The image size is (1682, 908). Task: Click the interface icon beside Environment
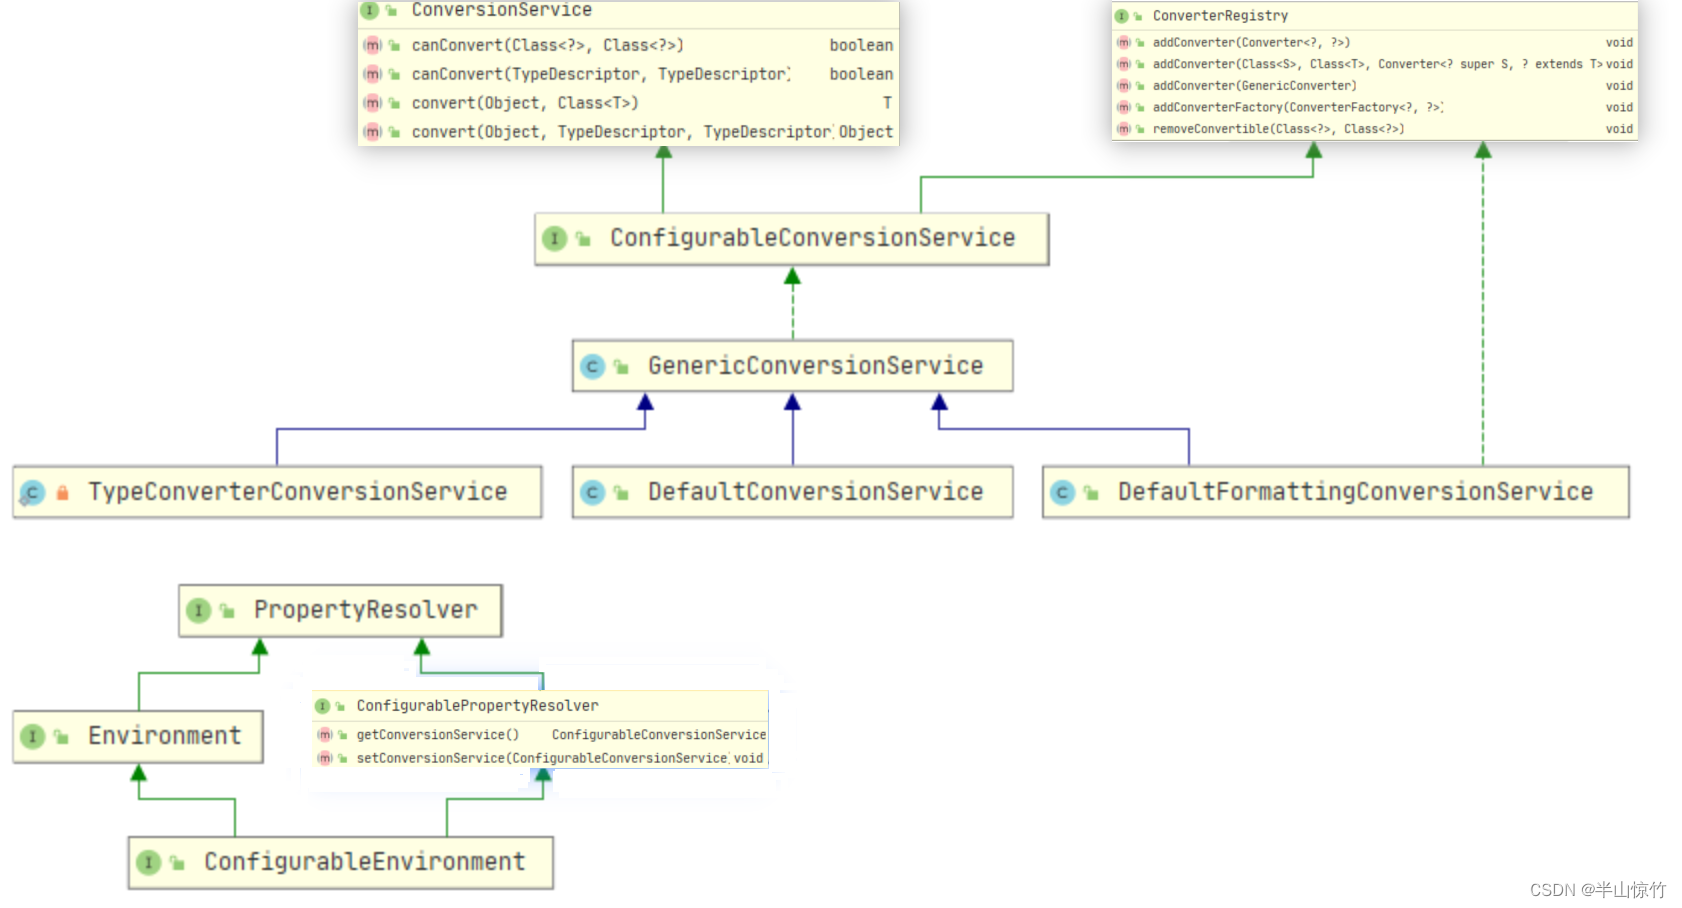click(32, 737)
